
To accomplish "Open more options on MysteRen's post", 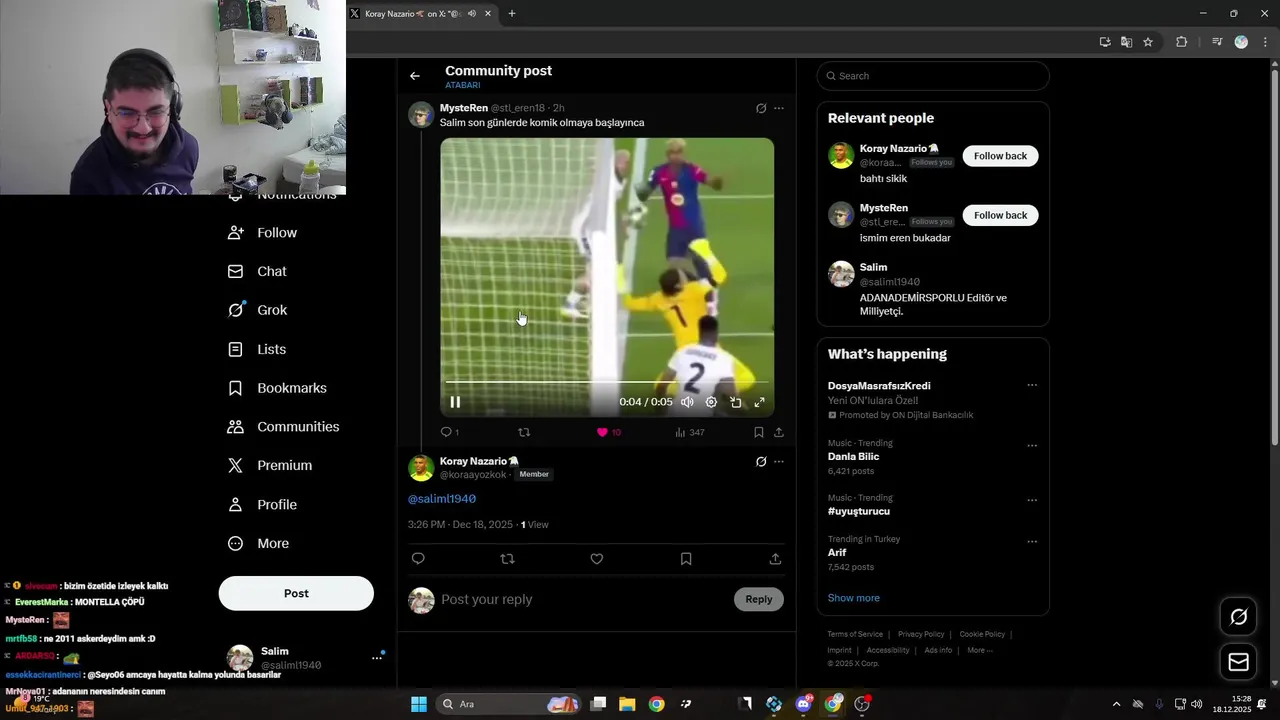I will click(x=779, y=108).
